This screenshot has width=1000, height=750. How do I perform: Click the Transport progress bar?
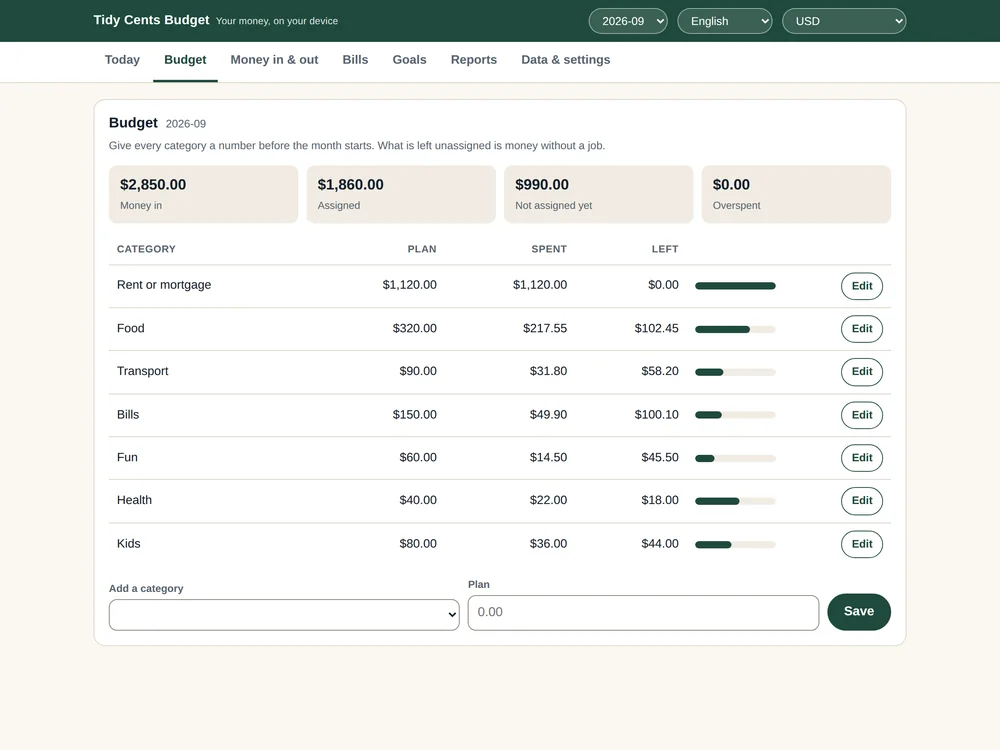coord(735,372)
